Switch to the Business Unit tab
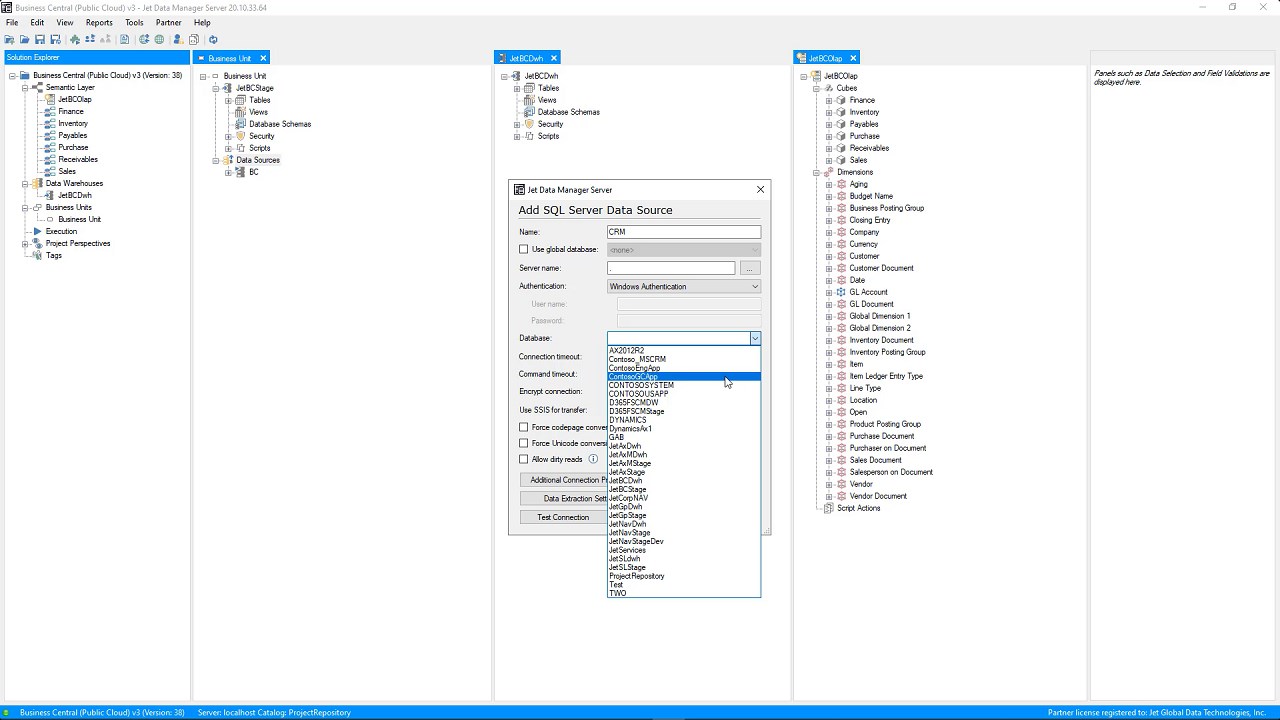Viewport: 1280px width, 720px height. coord(229,58)
